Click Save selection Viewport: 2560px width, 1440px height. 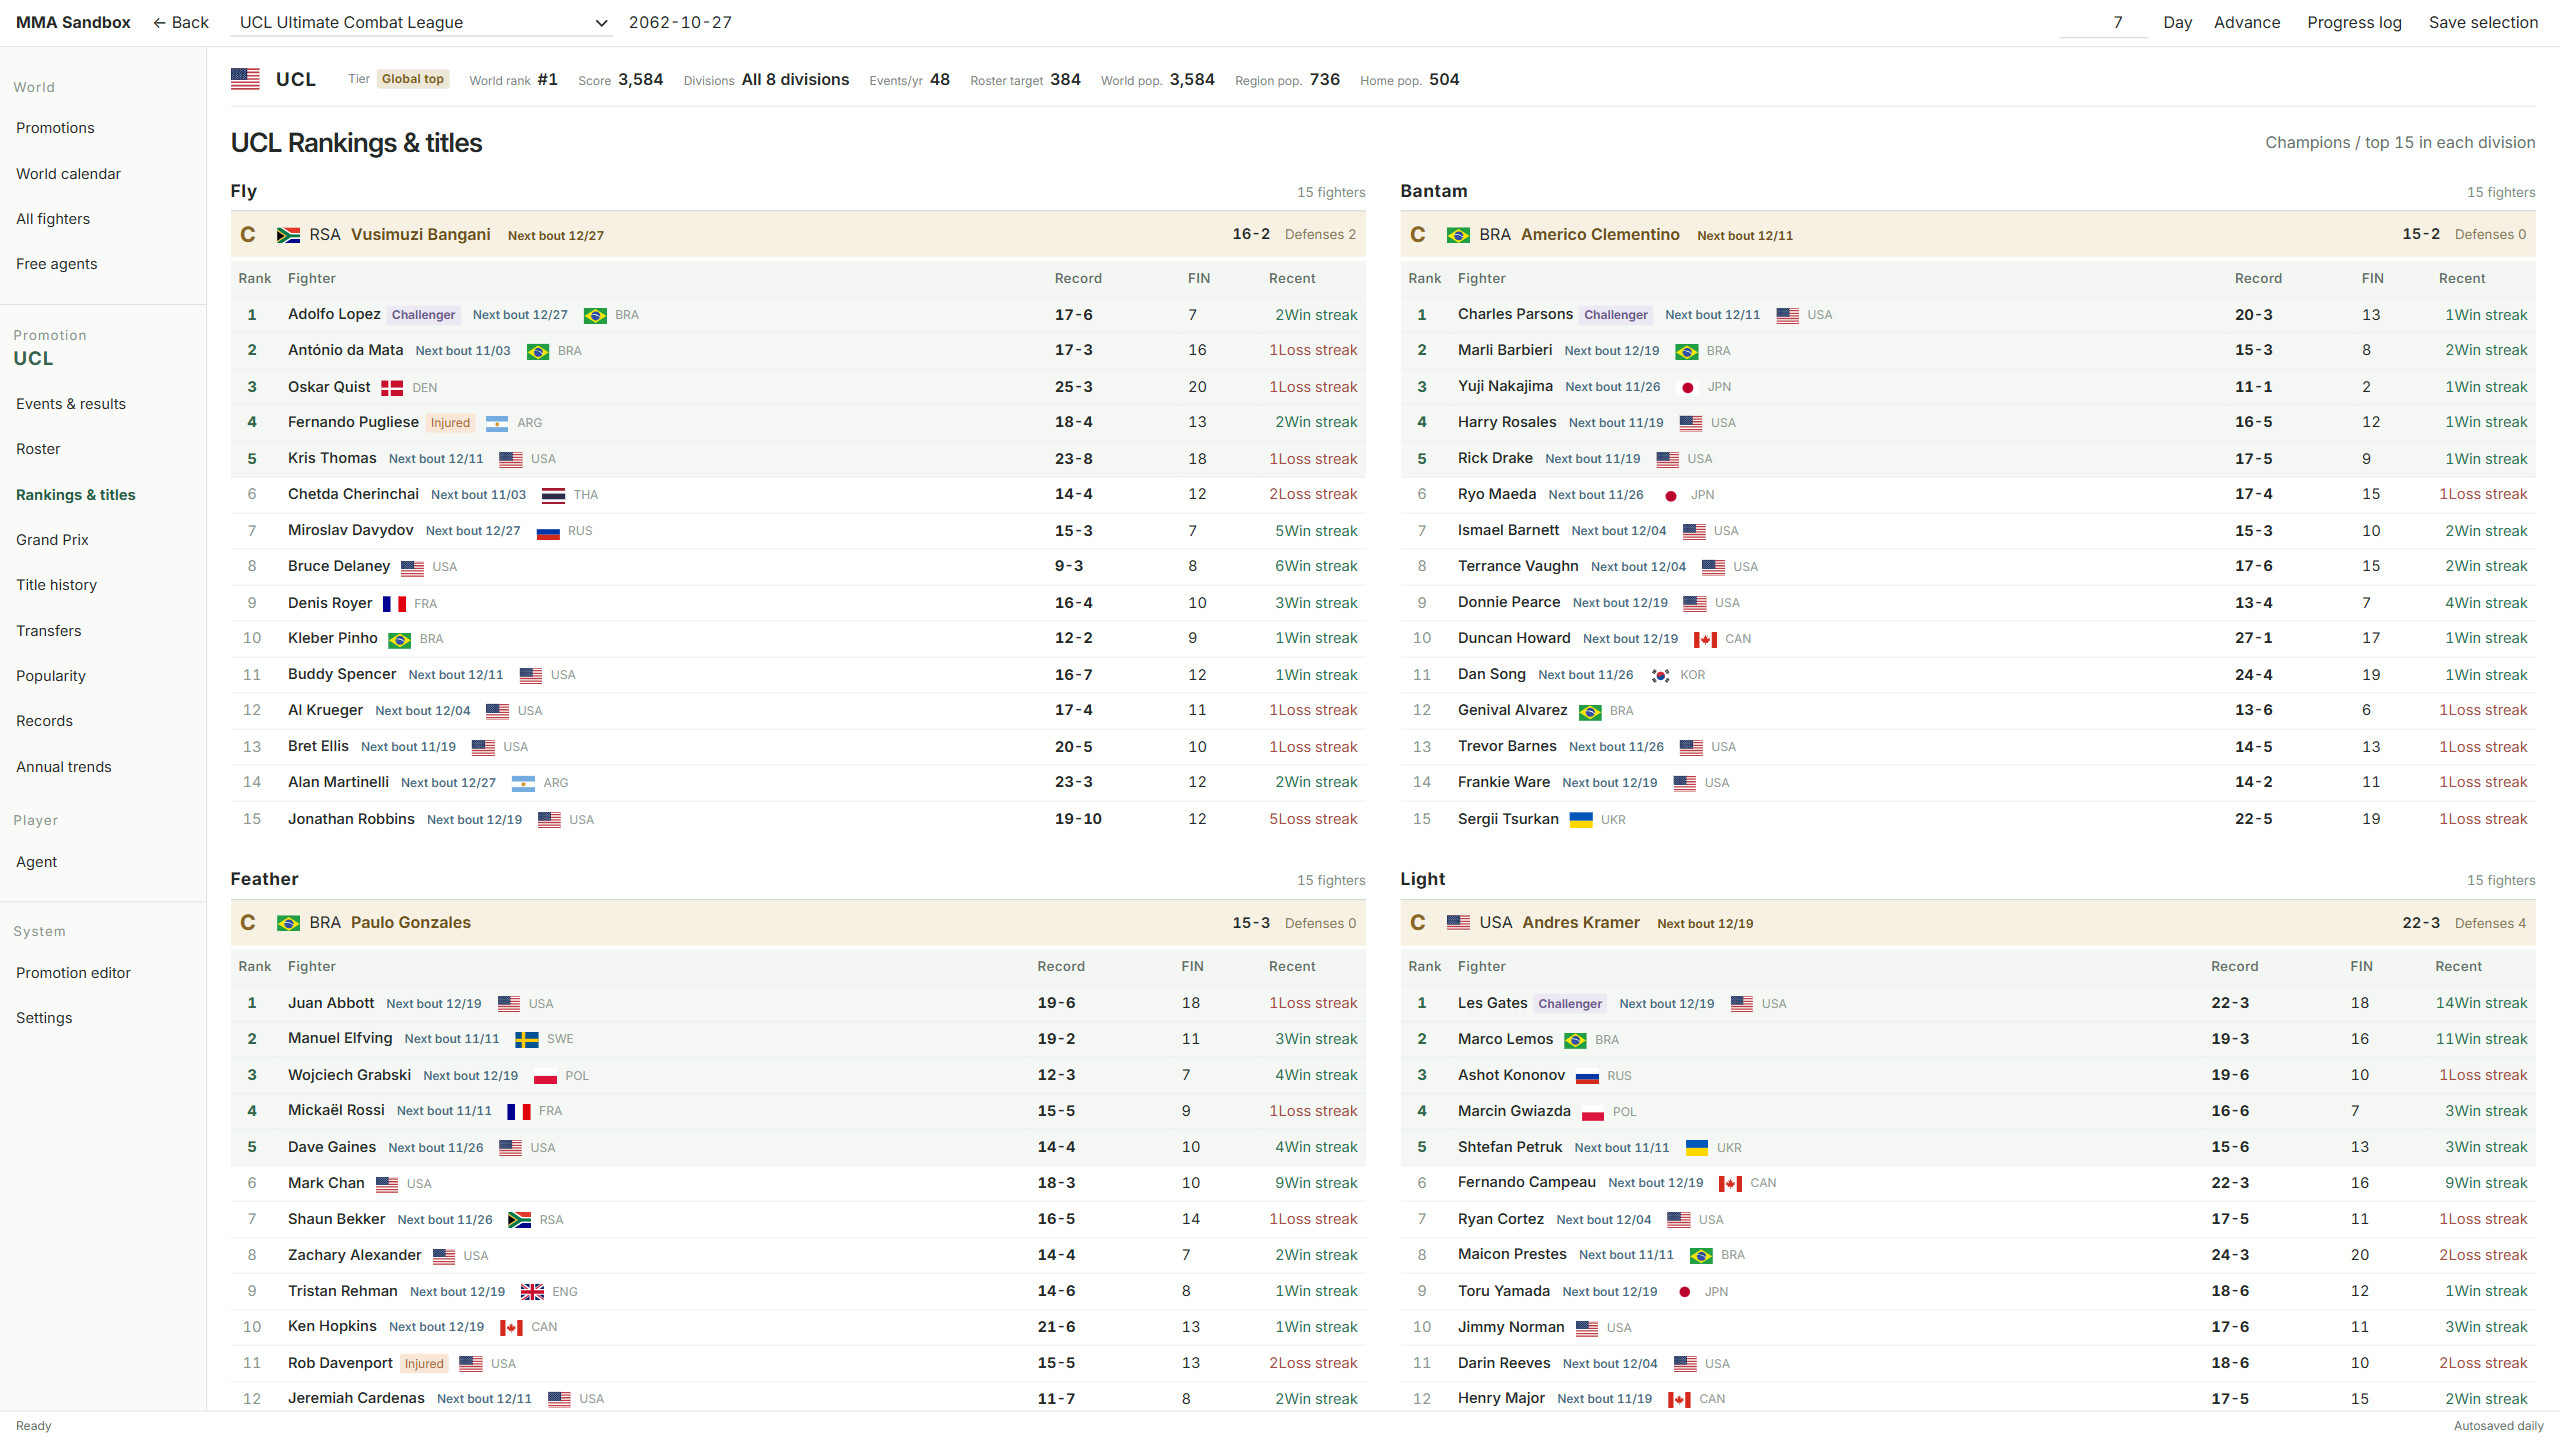coord(2483,22)
